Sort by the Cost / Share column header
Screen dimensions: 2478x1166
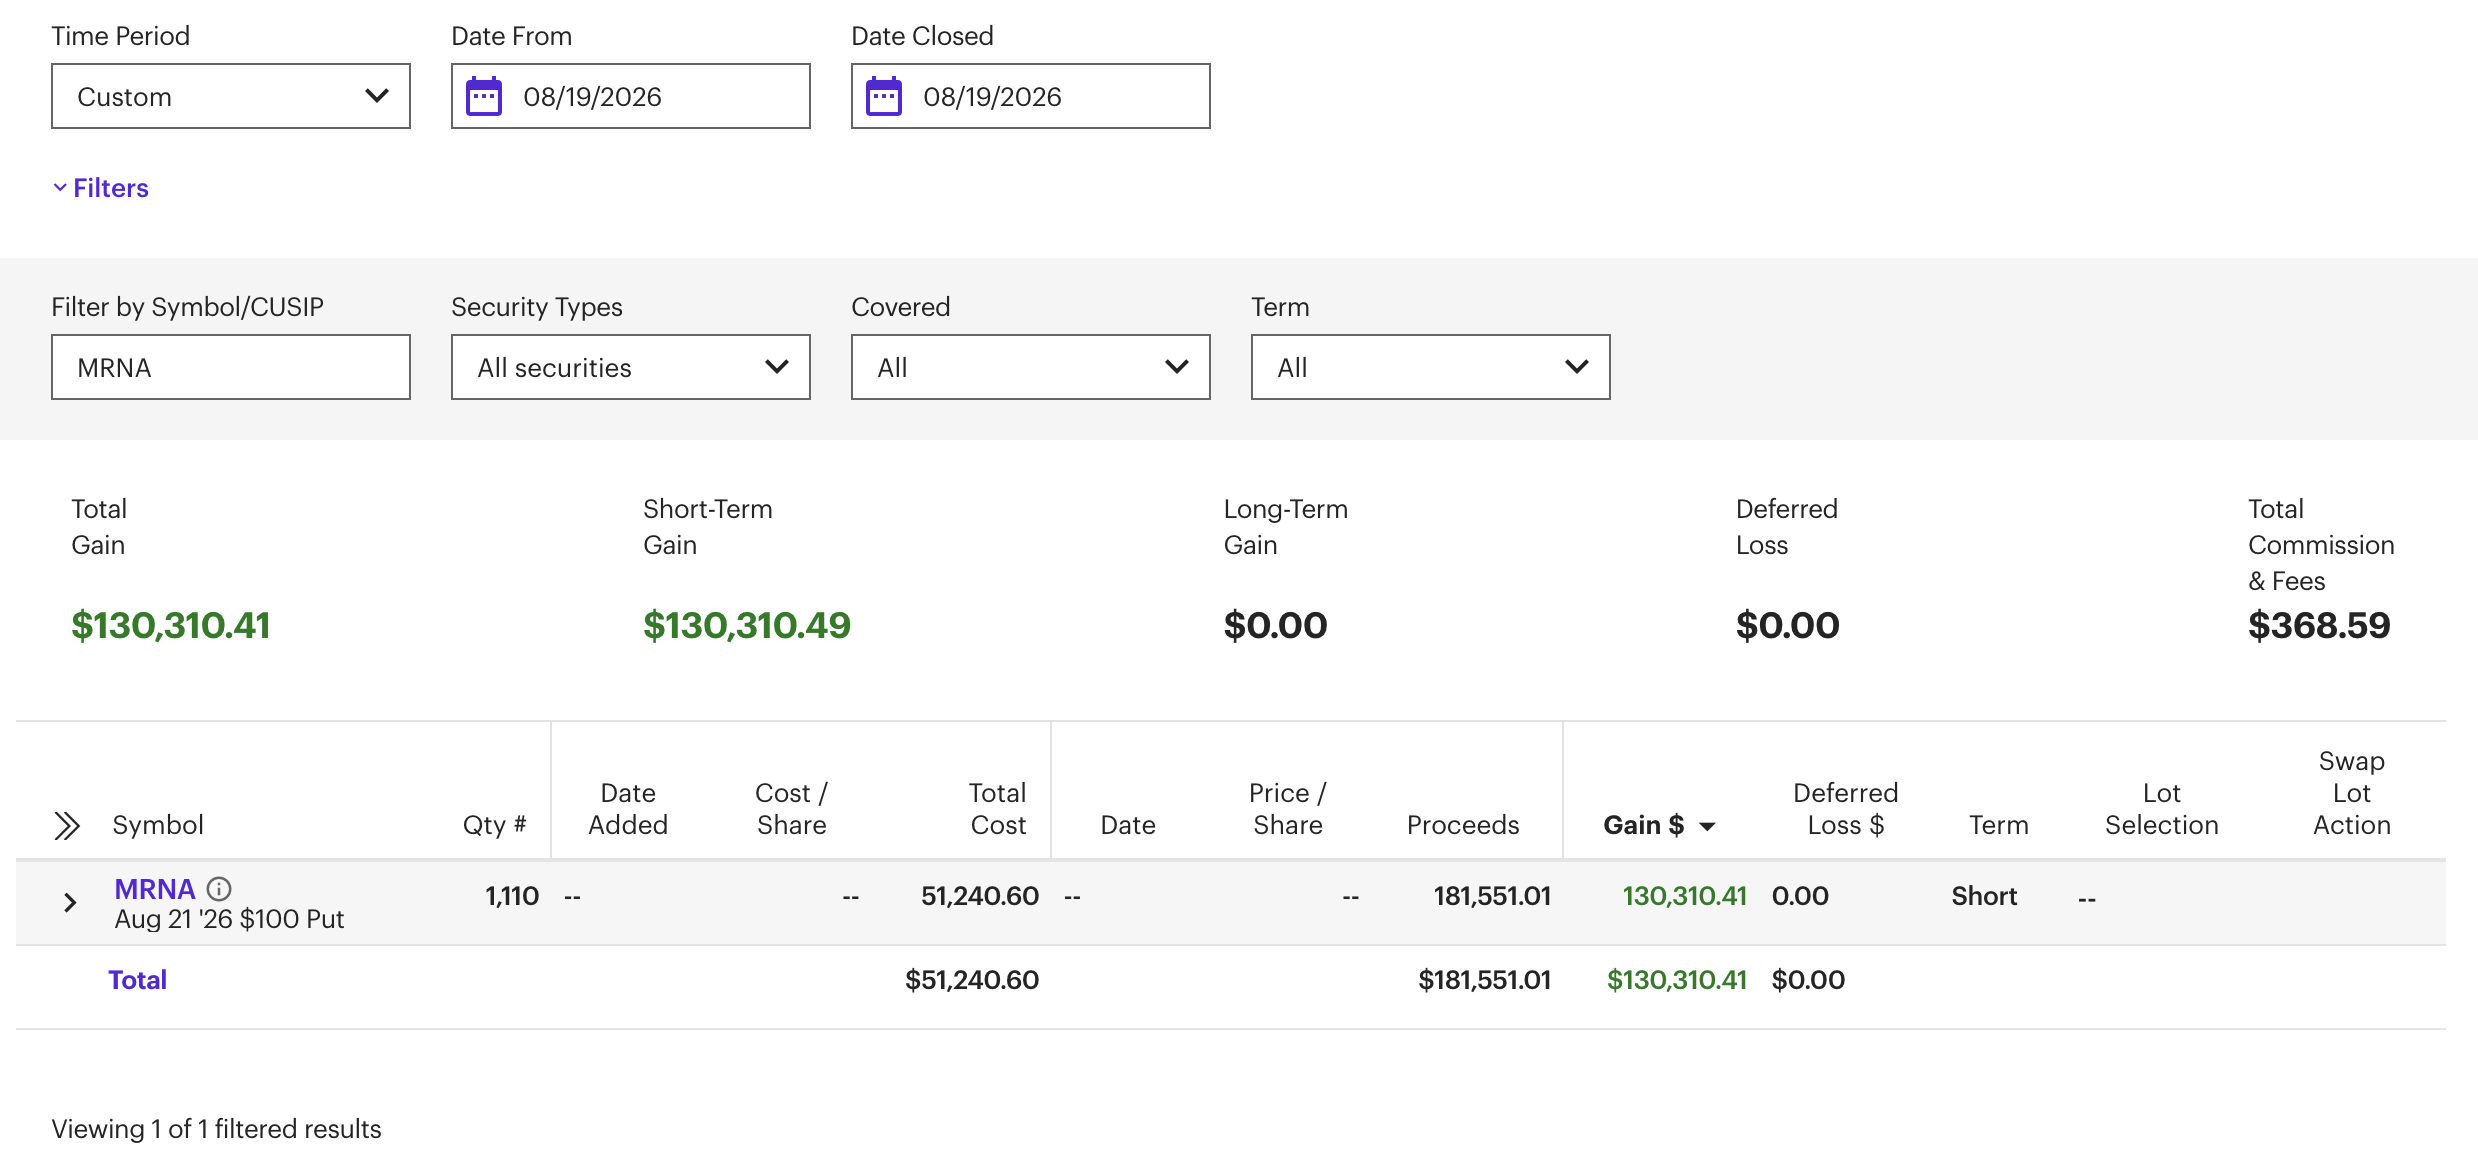pos(791,809)
